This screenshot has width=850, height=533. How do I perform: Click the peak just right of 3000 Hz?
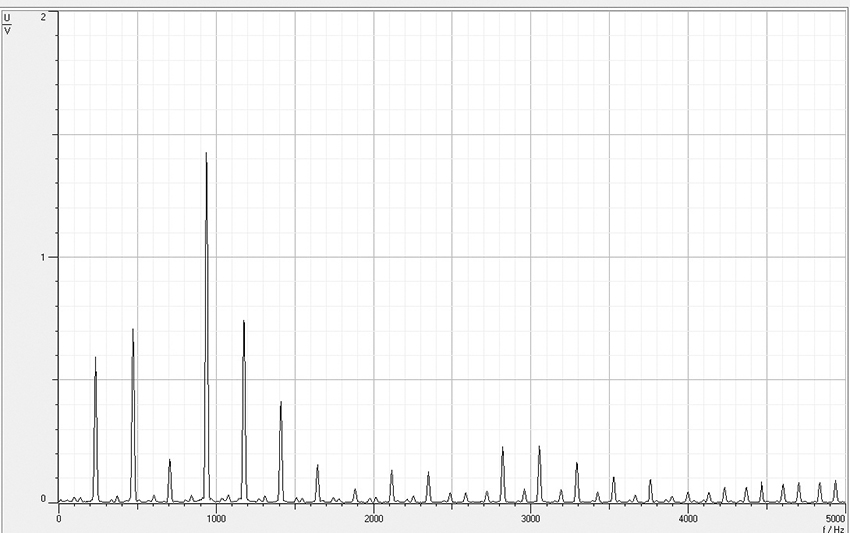point(539,449)
